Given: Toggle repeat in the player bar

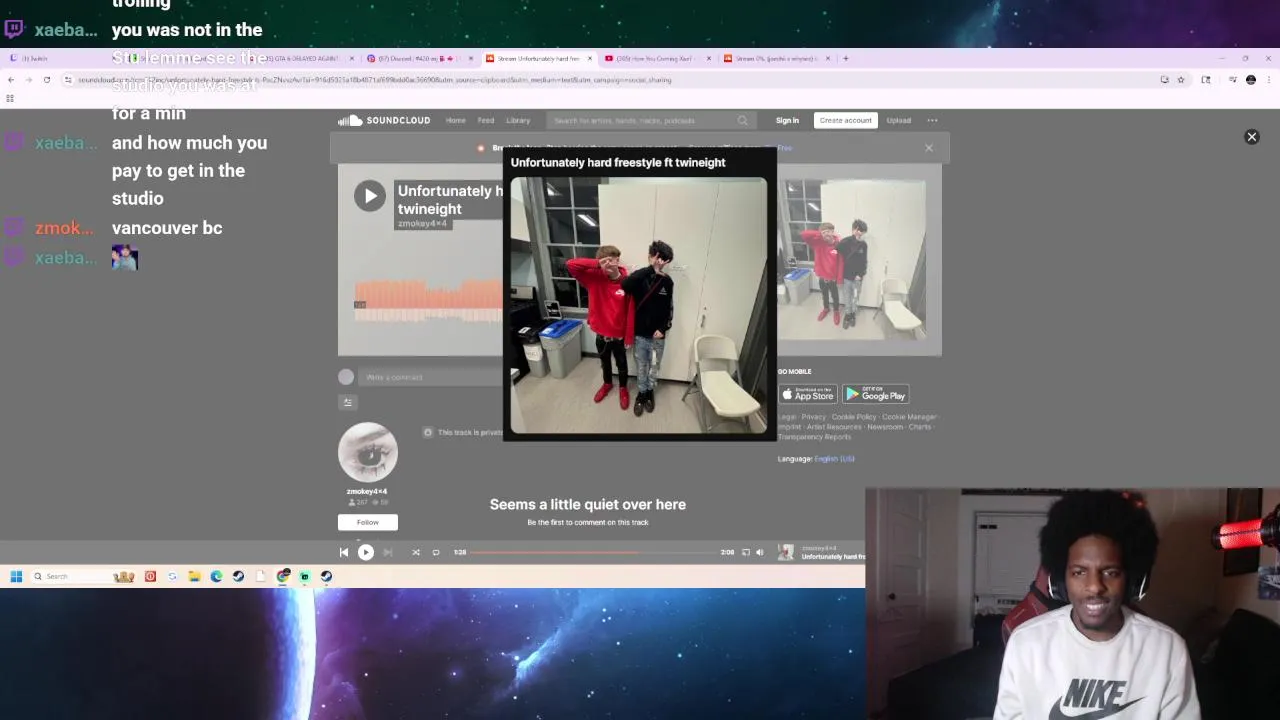Looking at the screenshot, I should (436, 552).
